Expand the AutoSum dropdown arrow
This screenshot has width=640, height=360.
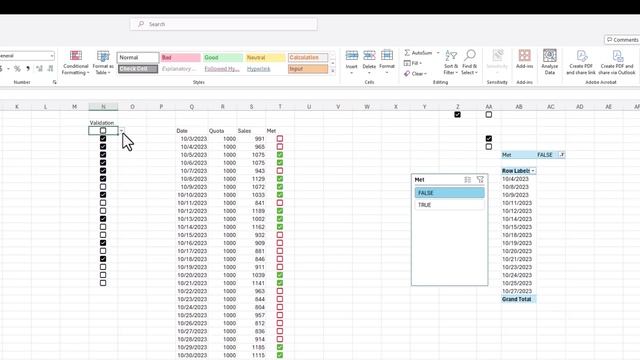[x=438, y=53]
